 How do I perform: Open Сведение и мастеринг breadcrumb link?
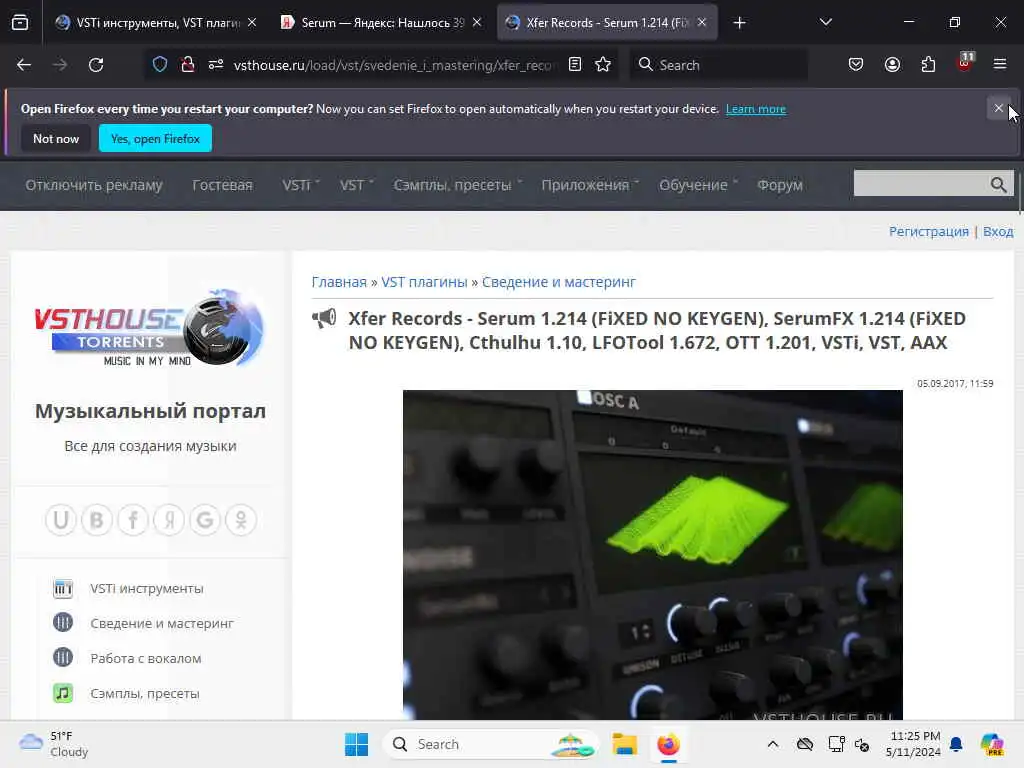[x=558, y=281]
